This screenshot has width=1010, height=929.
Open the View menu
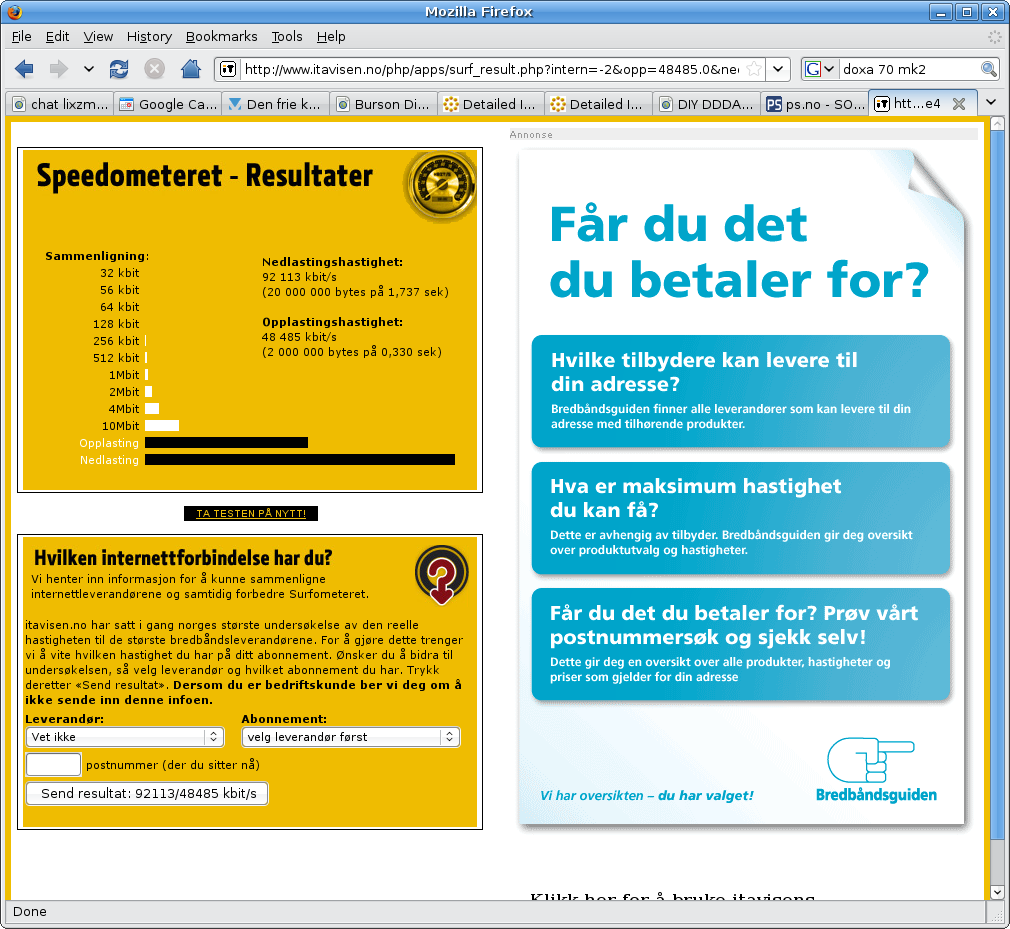click(98, 37)
